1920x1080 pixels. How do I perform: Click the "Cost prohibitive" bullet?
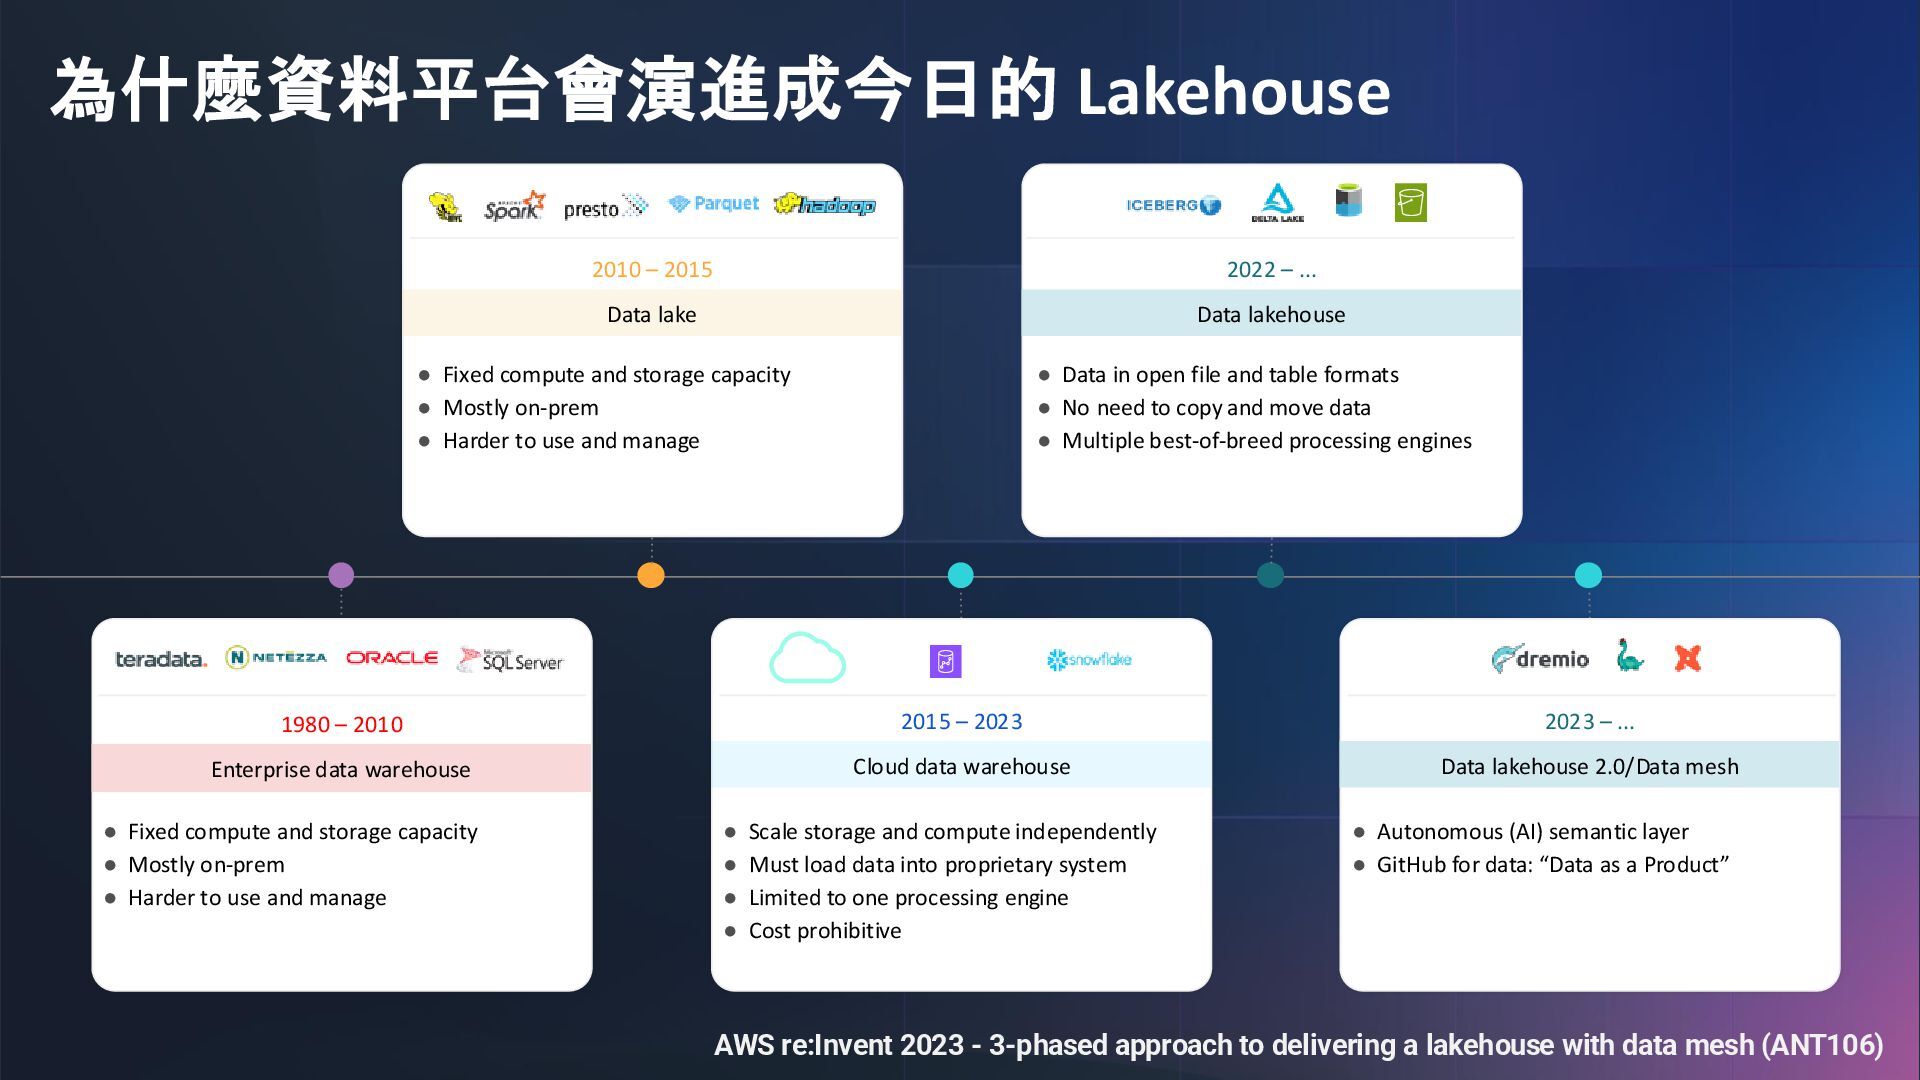coord(825,931)
